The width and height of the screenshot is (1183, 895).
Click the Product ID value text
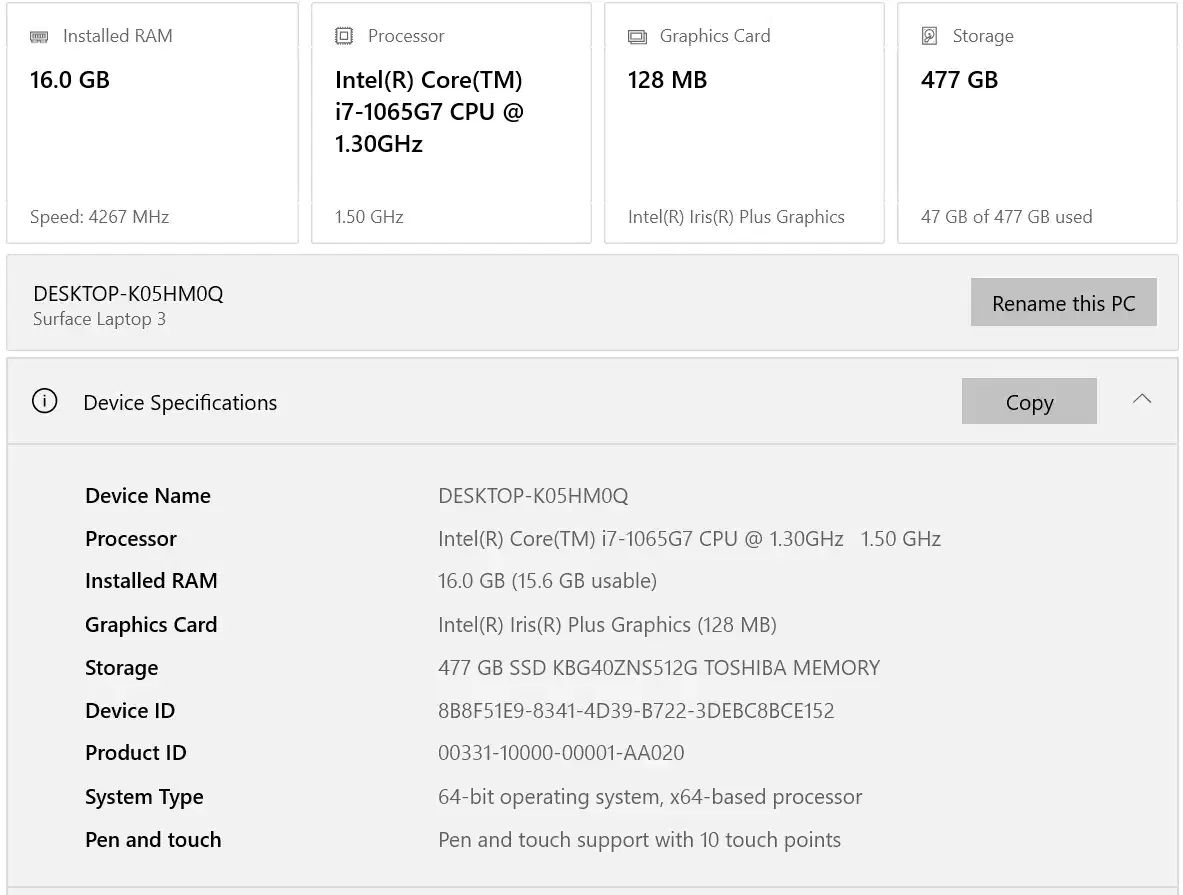point(561,753)
